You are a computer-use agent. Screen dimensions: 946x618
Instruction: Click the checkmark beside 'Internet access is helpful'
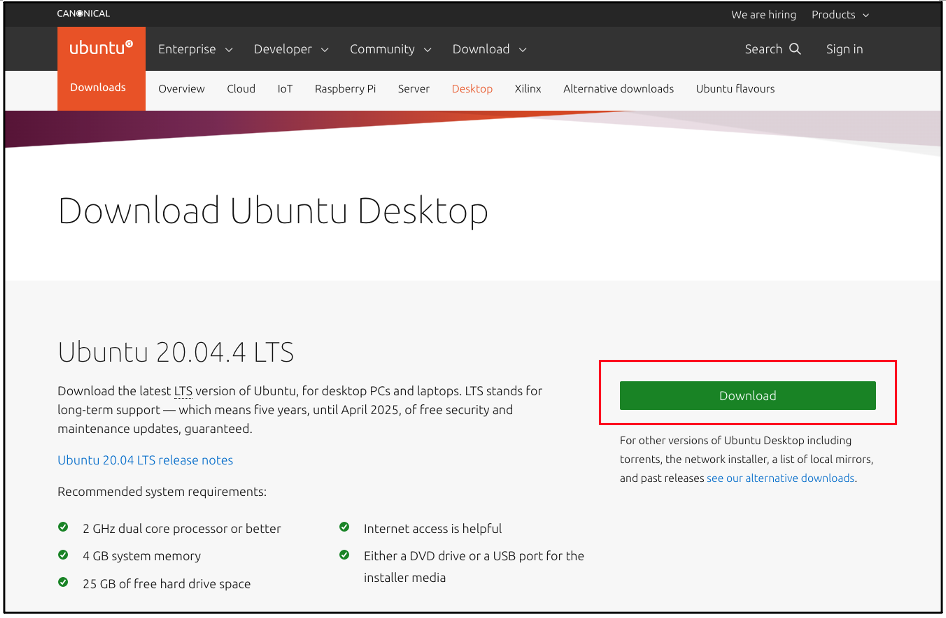(x=345, y=528)
